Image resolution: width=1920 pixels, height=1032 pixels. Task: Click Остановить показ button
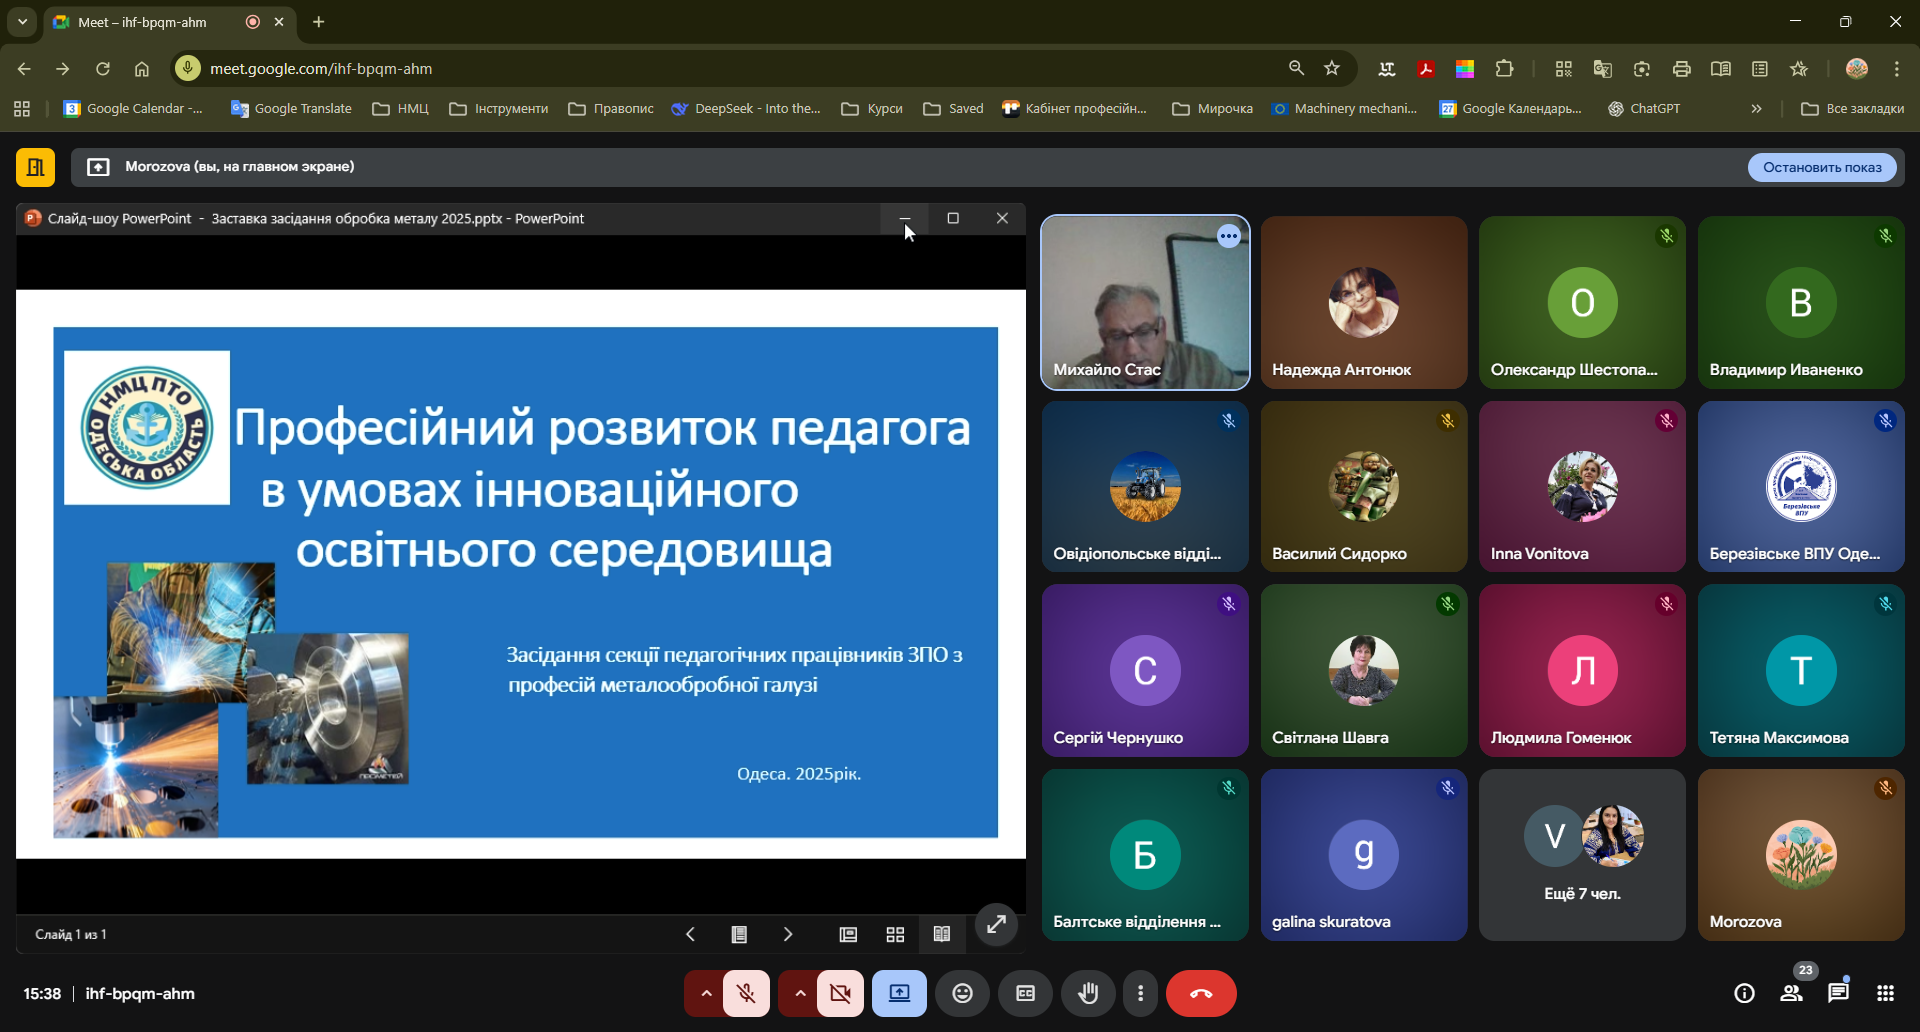[1821, 167]
